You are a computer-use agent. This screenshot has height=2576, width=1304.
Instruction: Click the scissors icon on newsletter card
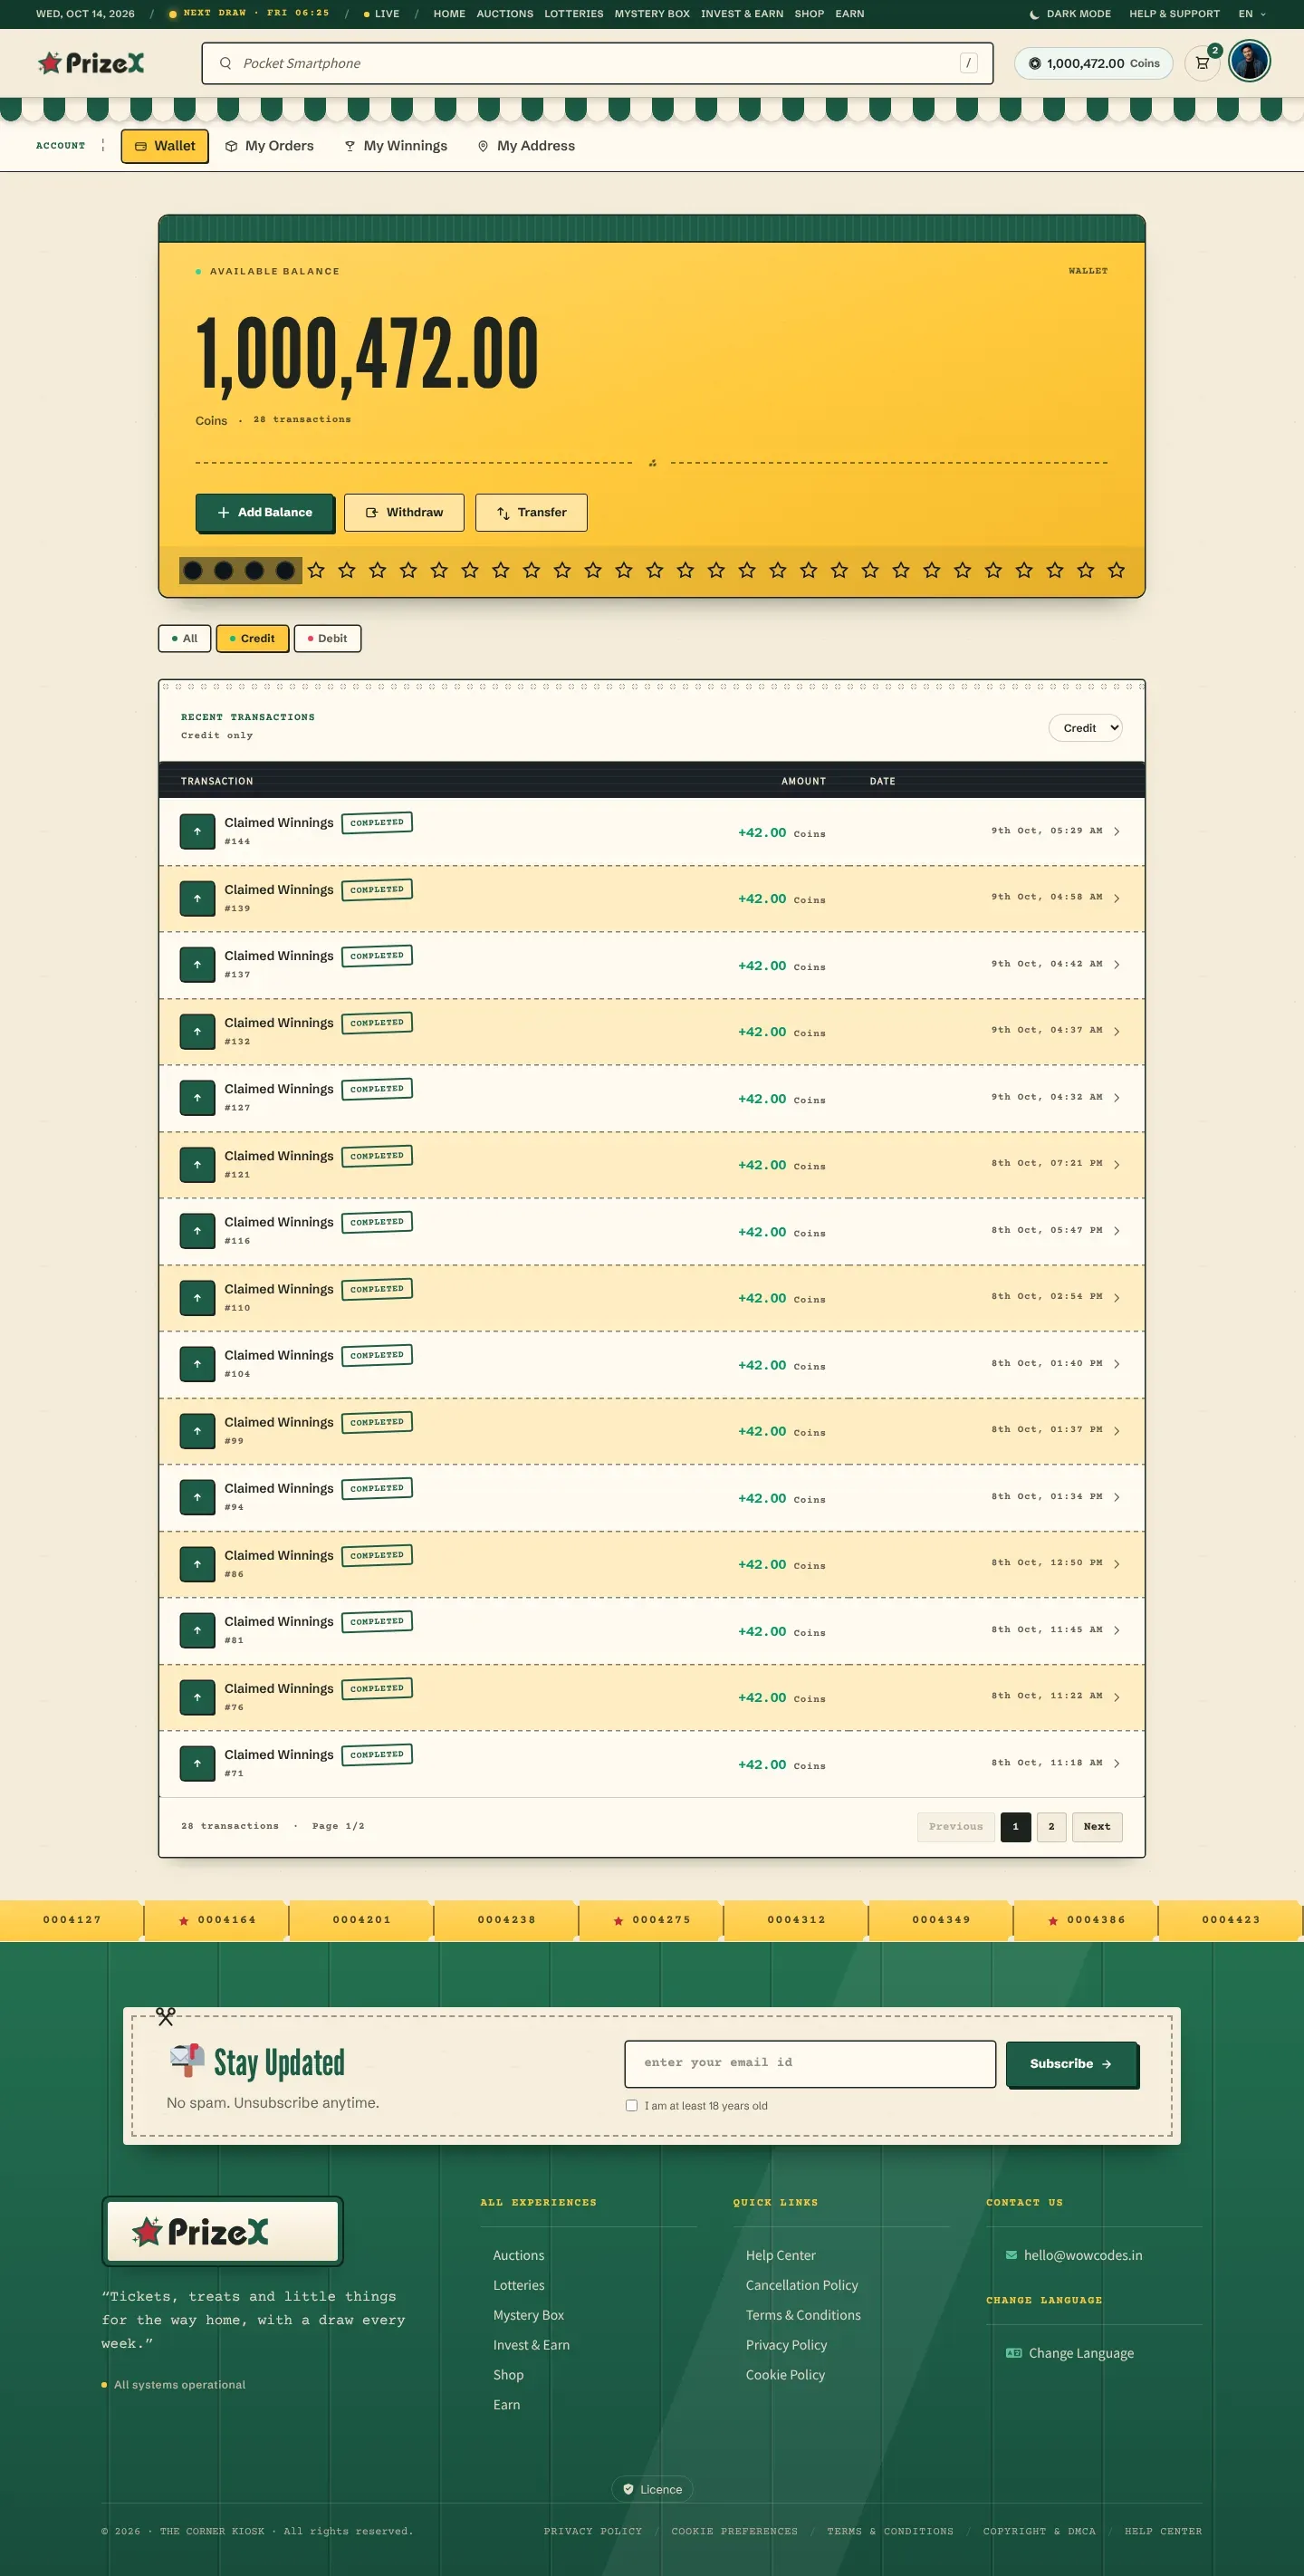pyautogui.click(x=166, y=2016)
